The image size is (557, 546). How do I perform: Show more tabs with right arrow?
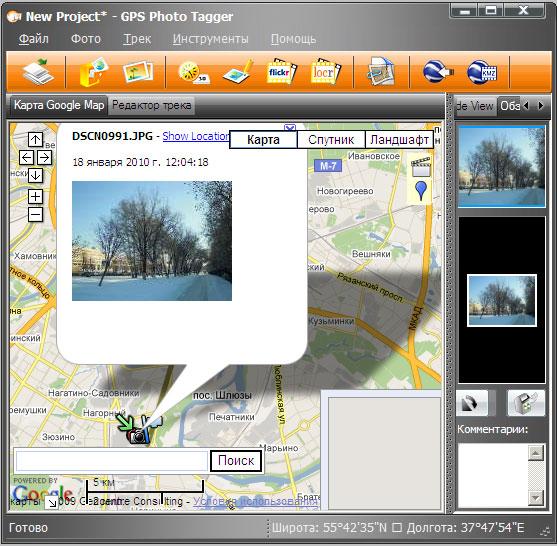[541, 106]
